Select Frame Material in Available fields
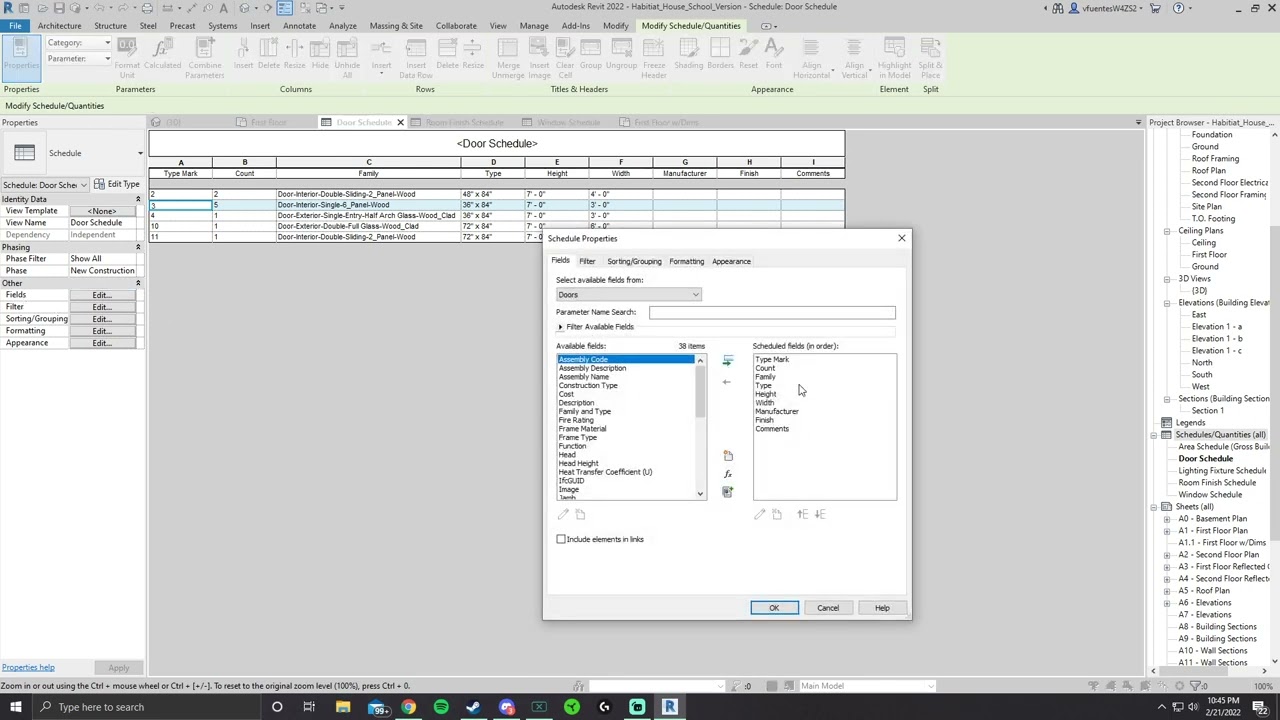Image resolution: width=1280 pixels, height=720 pixels. click(582, 429)
